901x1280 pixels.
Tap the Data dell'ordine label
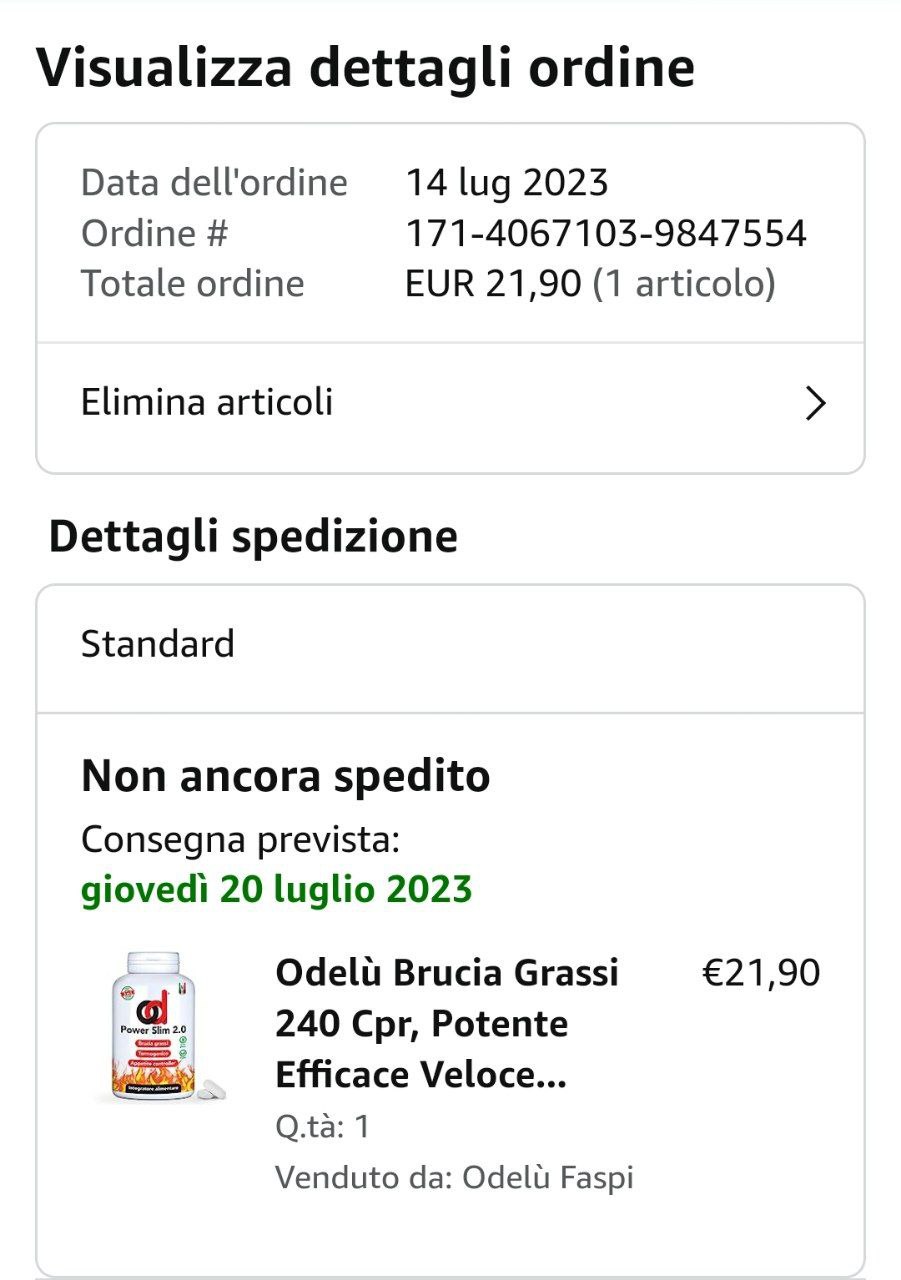(x=214, y=183)
